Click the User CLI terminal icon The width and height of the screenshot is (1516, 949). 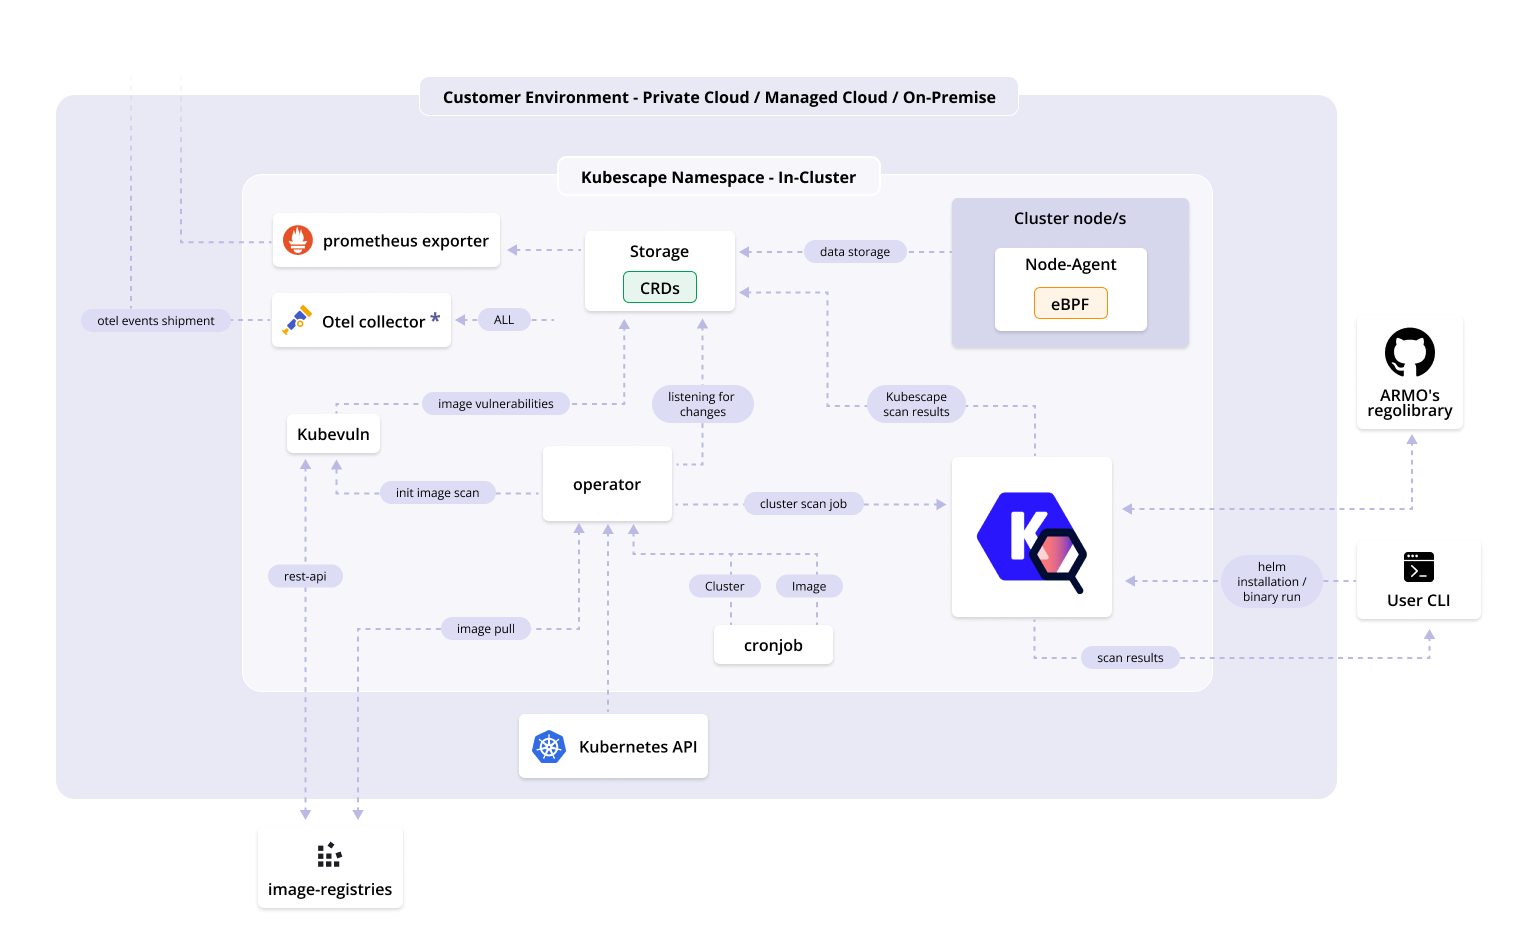click(x=1418, y=567)
